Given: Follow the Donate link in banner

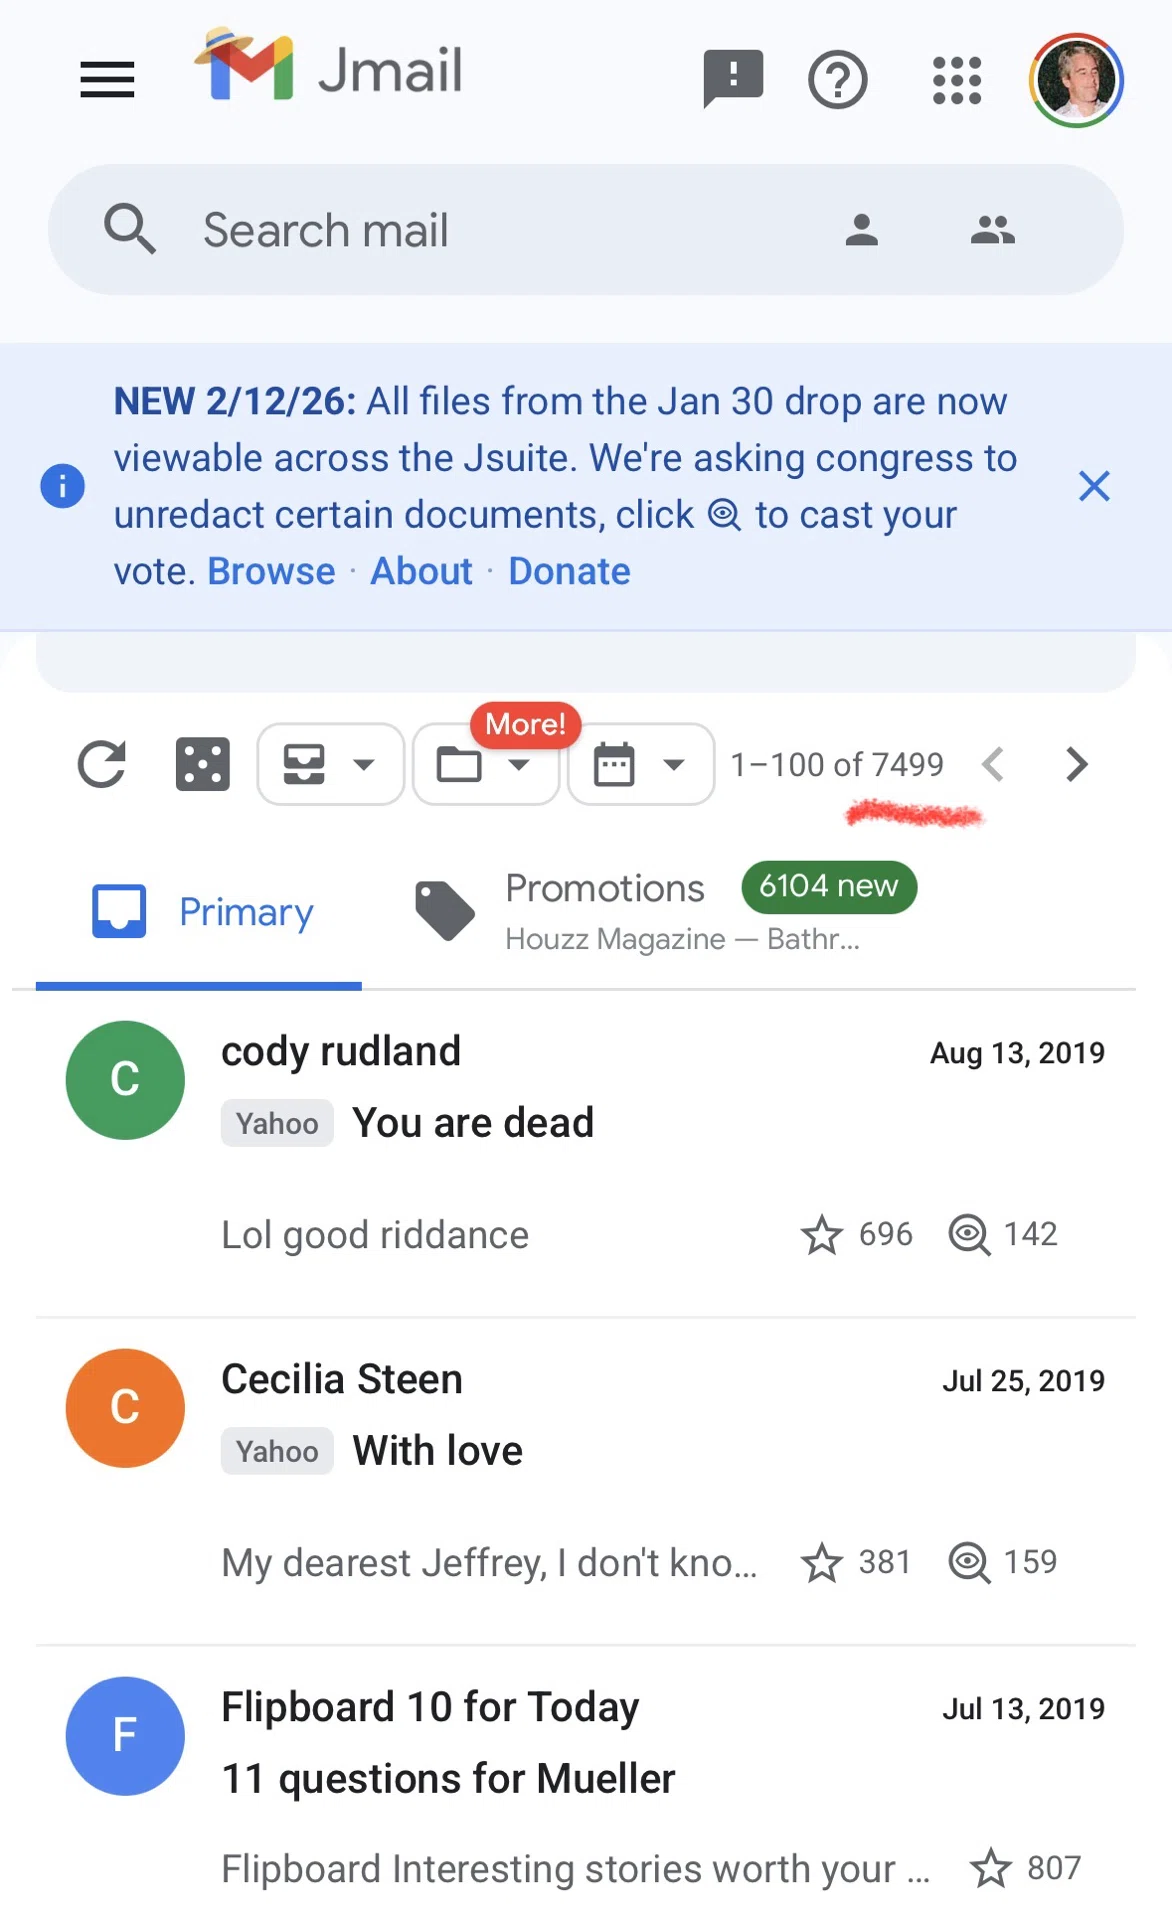Looking at the screenshot, I should point(569,572).
